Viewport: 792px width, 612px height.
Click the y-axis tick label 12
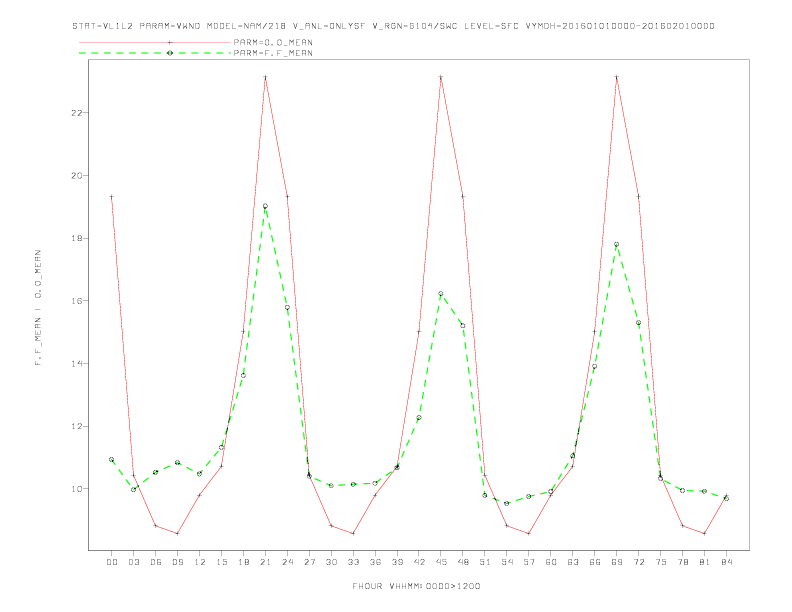(x=77, y=426)
